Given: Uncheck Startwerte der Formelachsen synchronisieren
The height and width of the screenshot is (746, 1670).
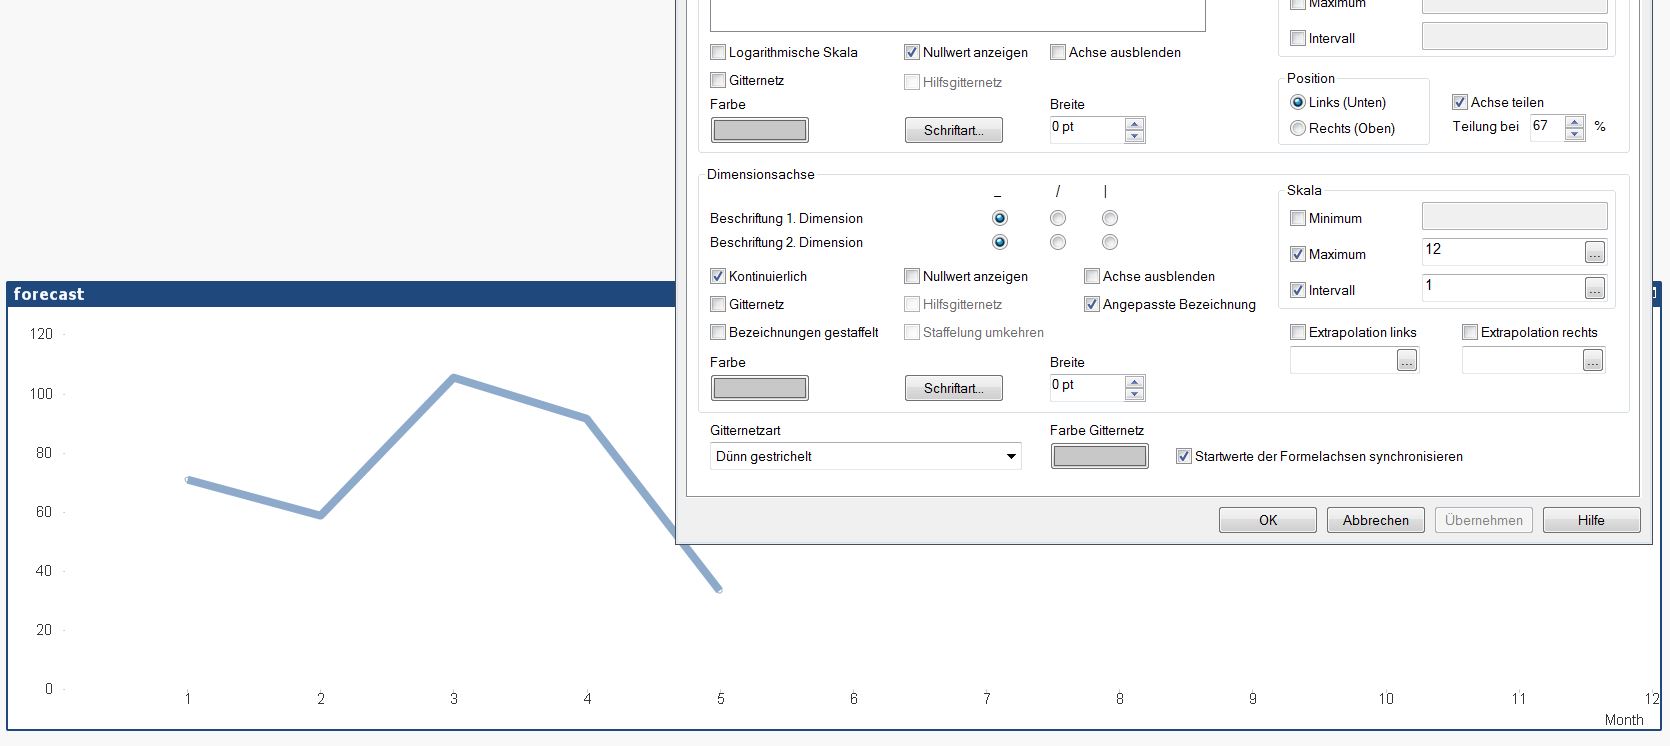Looking at the screenshot, I should coord(1184,456).
